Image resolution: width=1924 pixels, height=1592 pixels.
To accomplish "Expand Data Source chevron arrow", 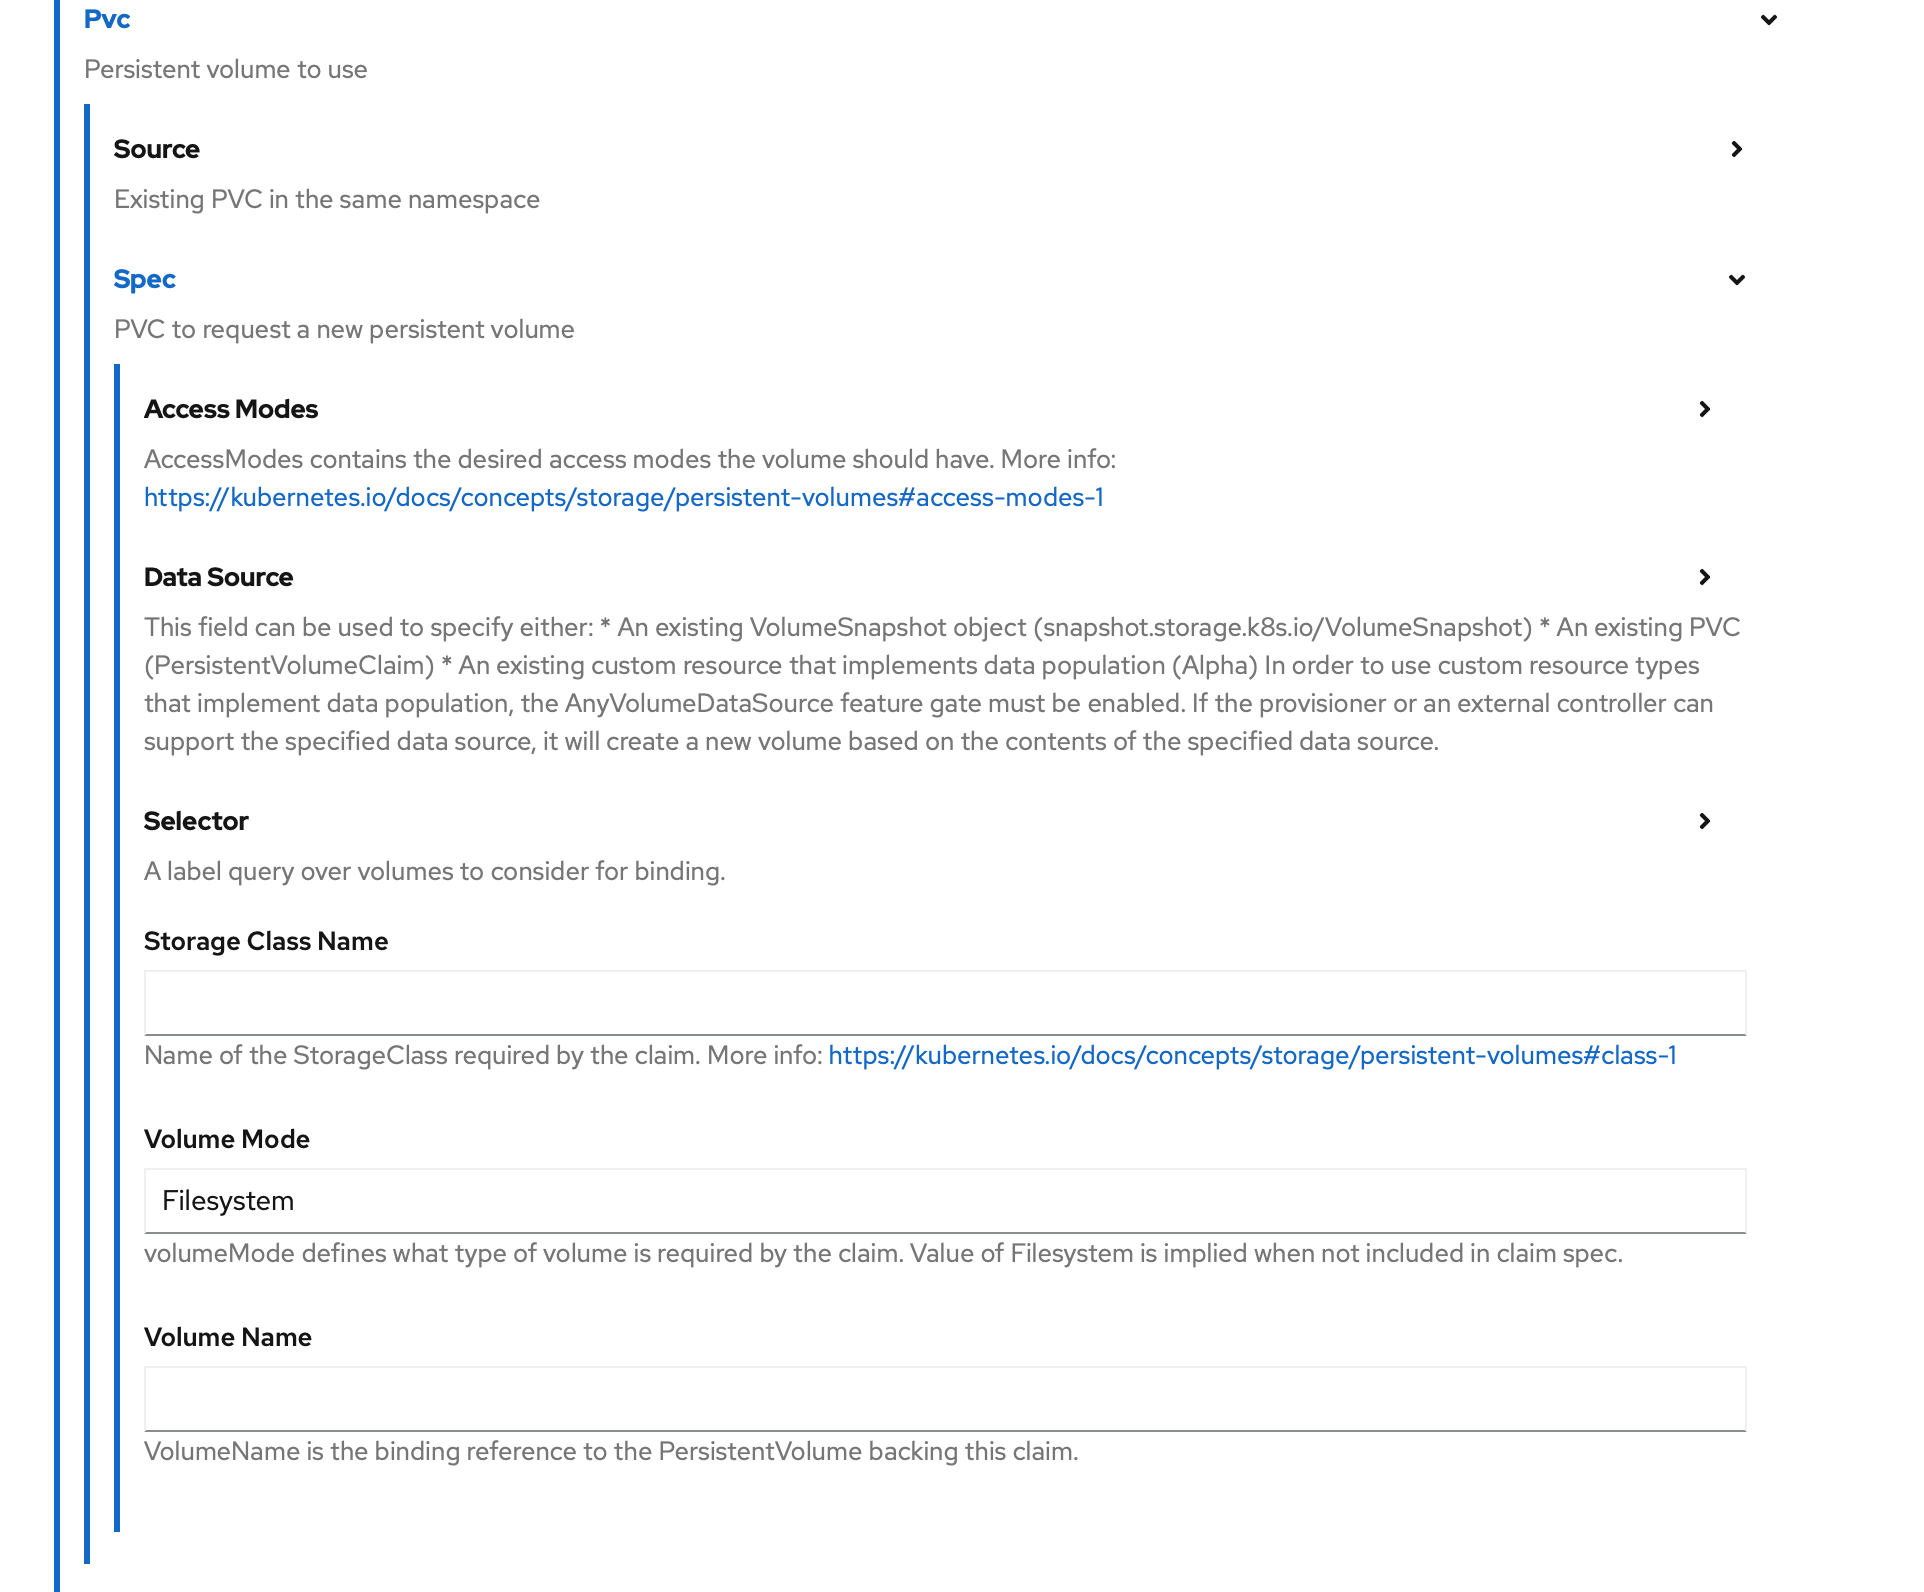I will (1705, 577).
